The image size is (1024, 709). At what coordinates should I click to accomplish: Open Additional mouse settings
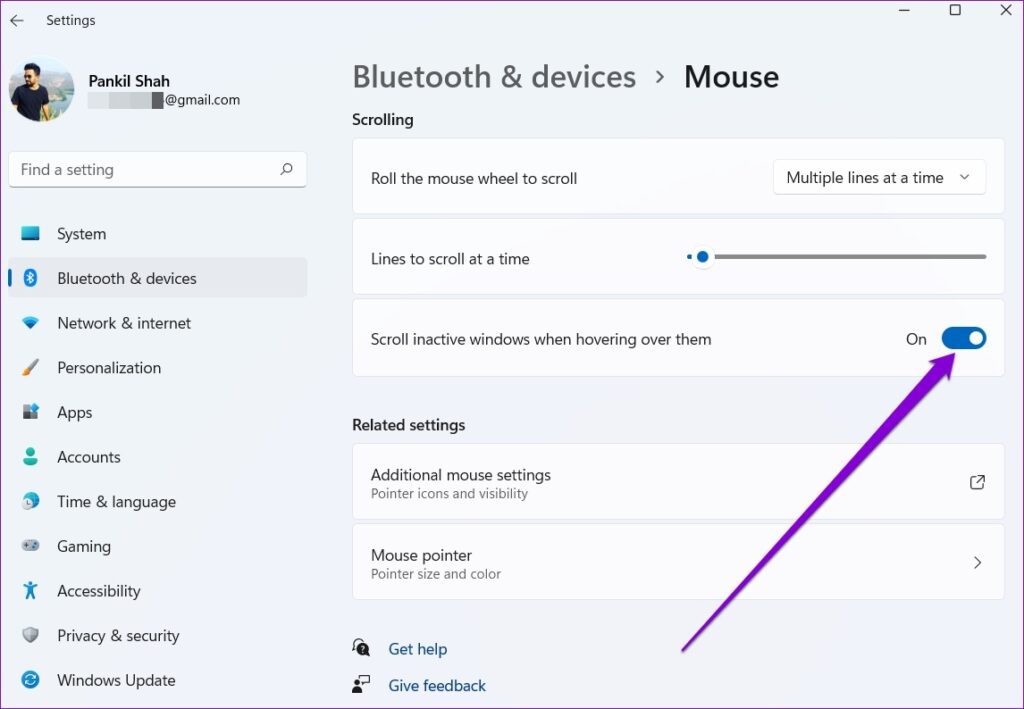coord(678,482)
